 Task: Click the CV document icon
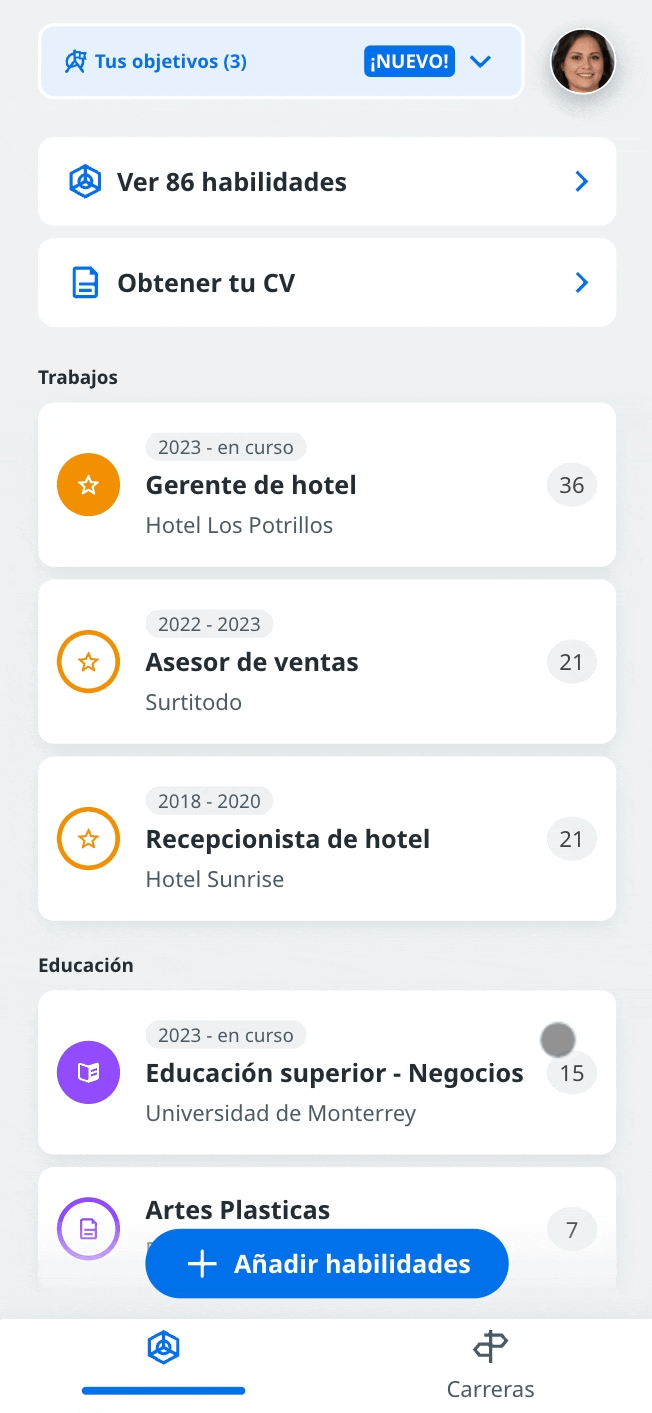point(86,283)
